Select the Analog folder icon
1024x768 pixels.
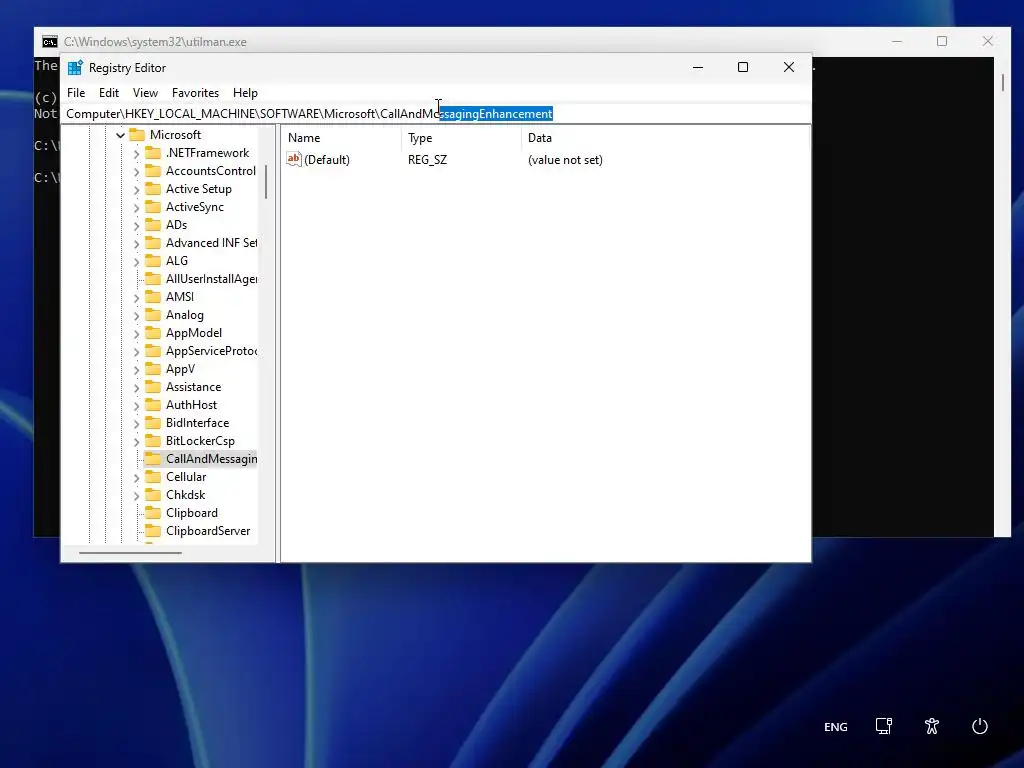(x=153, y=315)
